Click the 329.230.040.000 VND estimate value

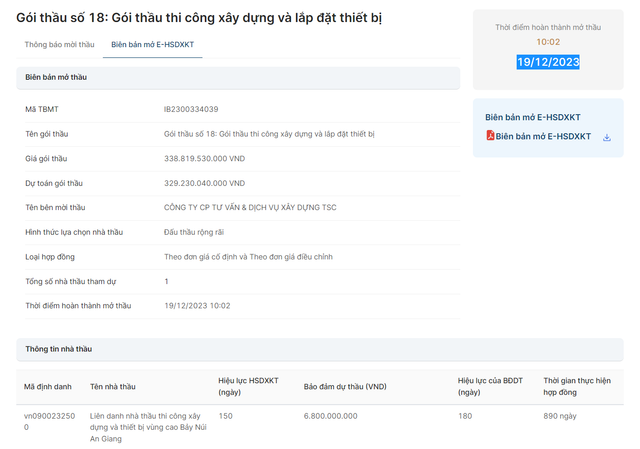coord(204,183)
